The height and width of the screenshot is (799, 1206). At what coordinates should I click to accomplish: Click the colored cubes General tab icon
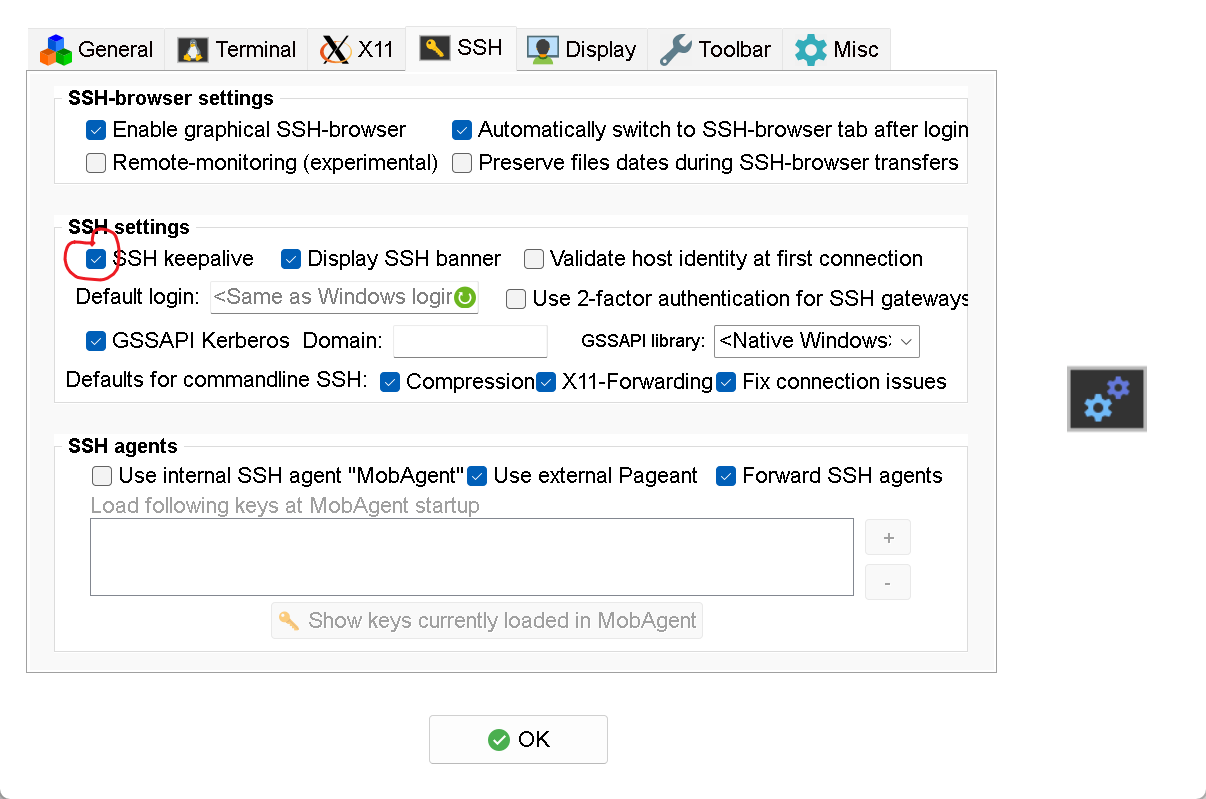[55, 49]
